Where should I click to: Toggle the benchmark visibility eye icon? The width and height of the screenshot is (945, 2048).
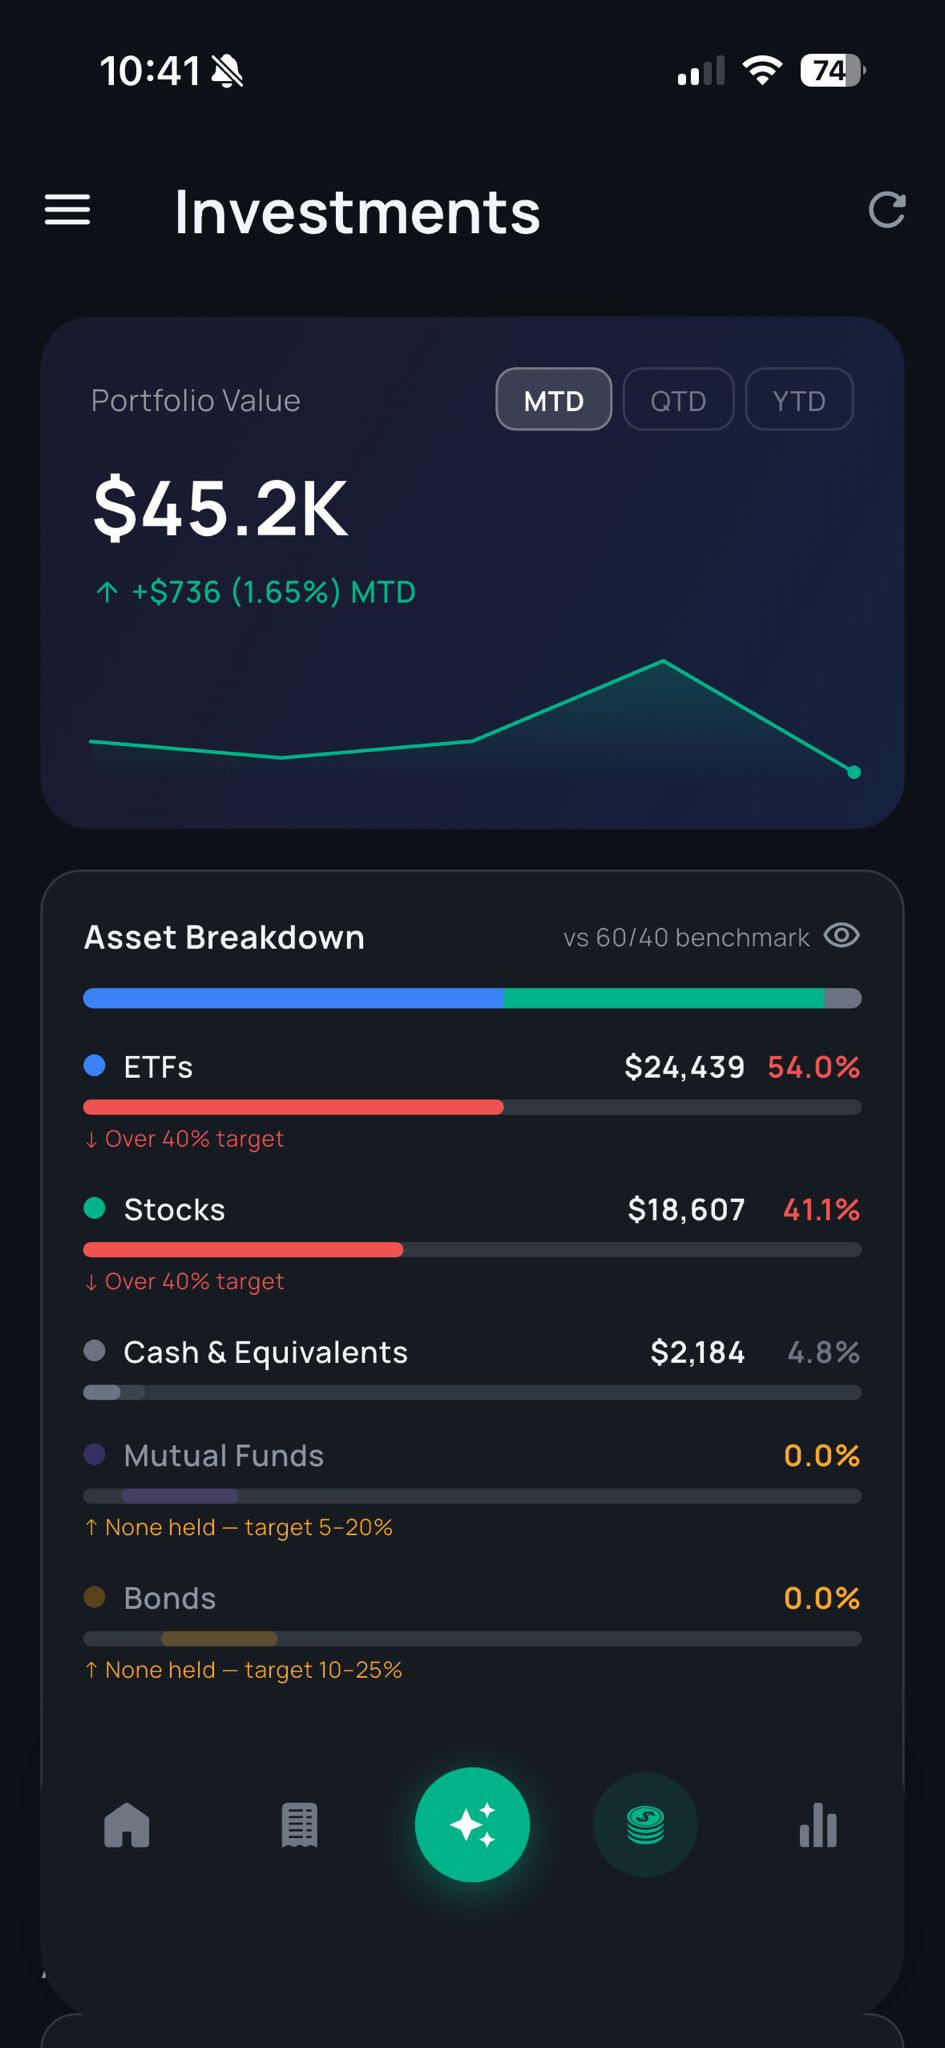pyautogui.click(x=842, y=936)
